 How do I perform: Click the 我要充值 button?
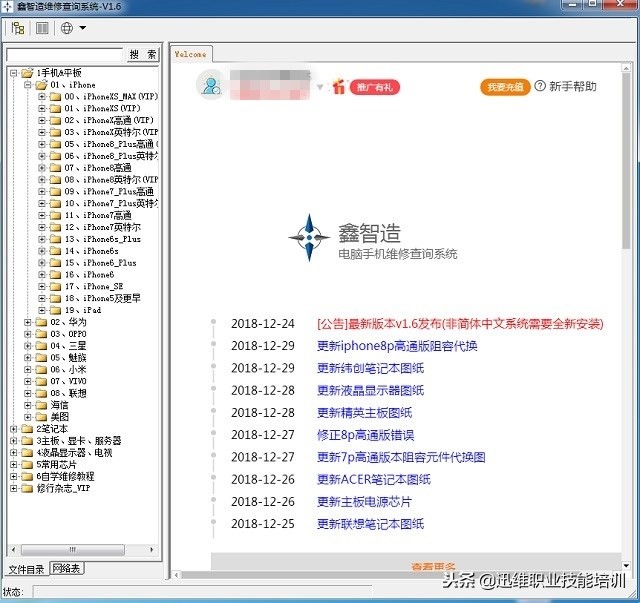505,87
